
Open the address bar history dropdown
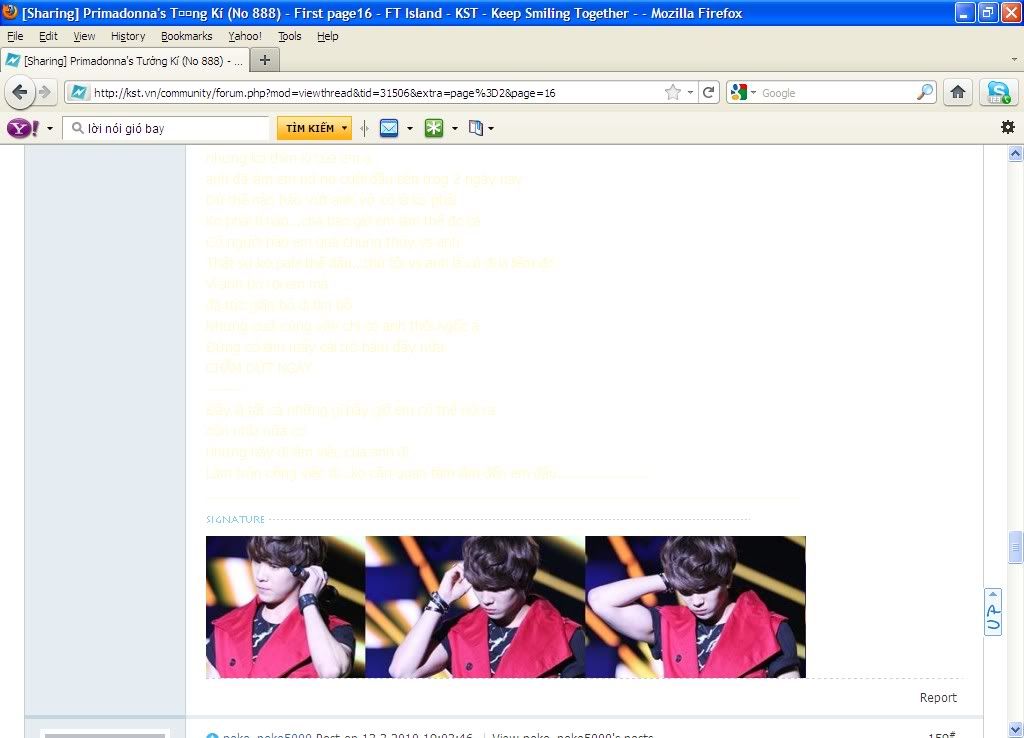pos(690,93)
